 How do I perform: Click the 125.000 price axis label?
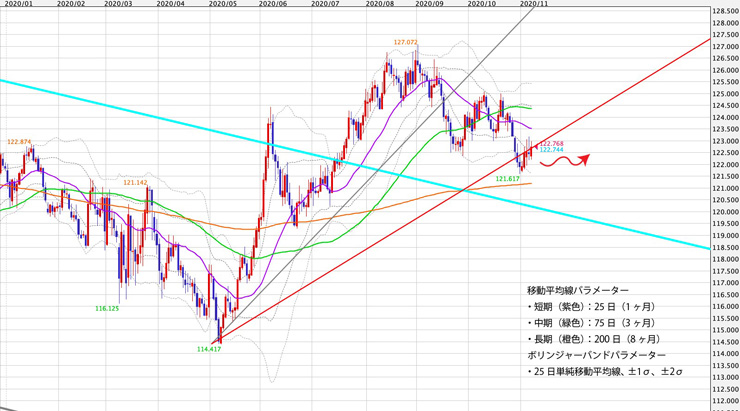click(x=726, y=94)
